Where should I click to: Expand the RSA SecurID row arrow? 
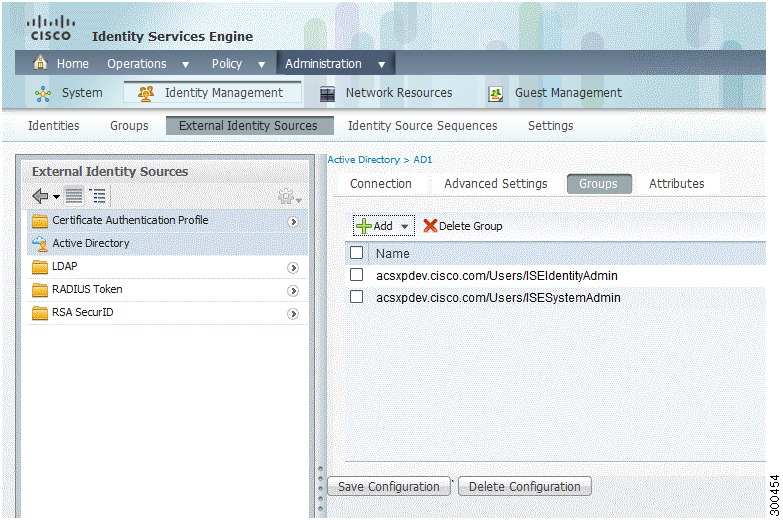[293, 314]
